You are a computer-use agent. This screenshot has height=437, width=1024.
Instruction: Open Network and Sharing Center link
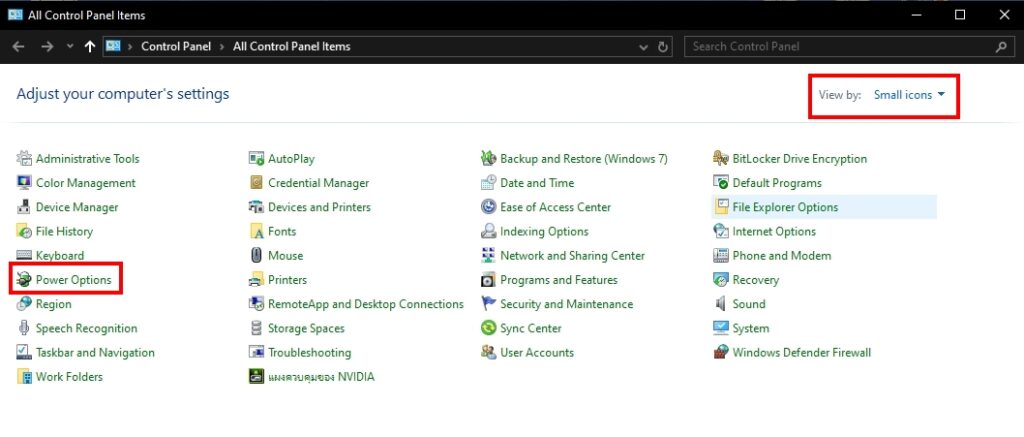[x=572, y=256]
